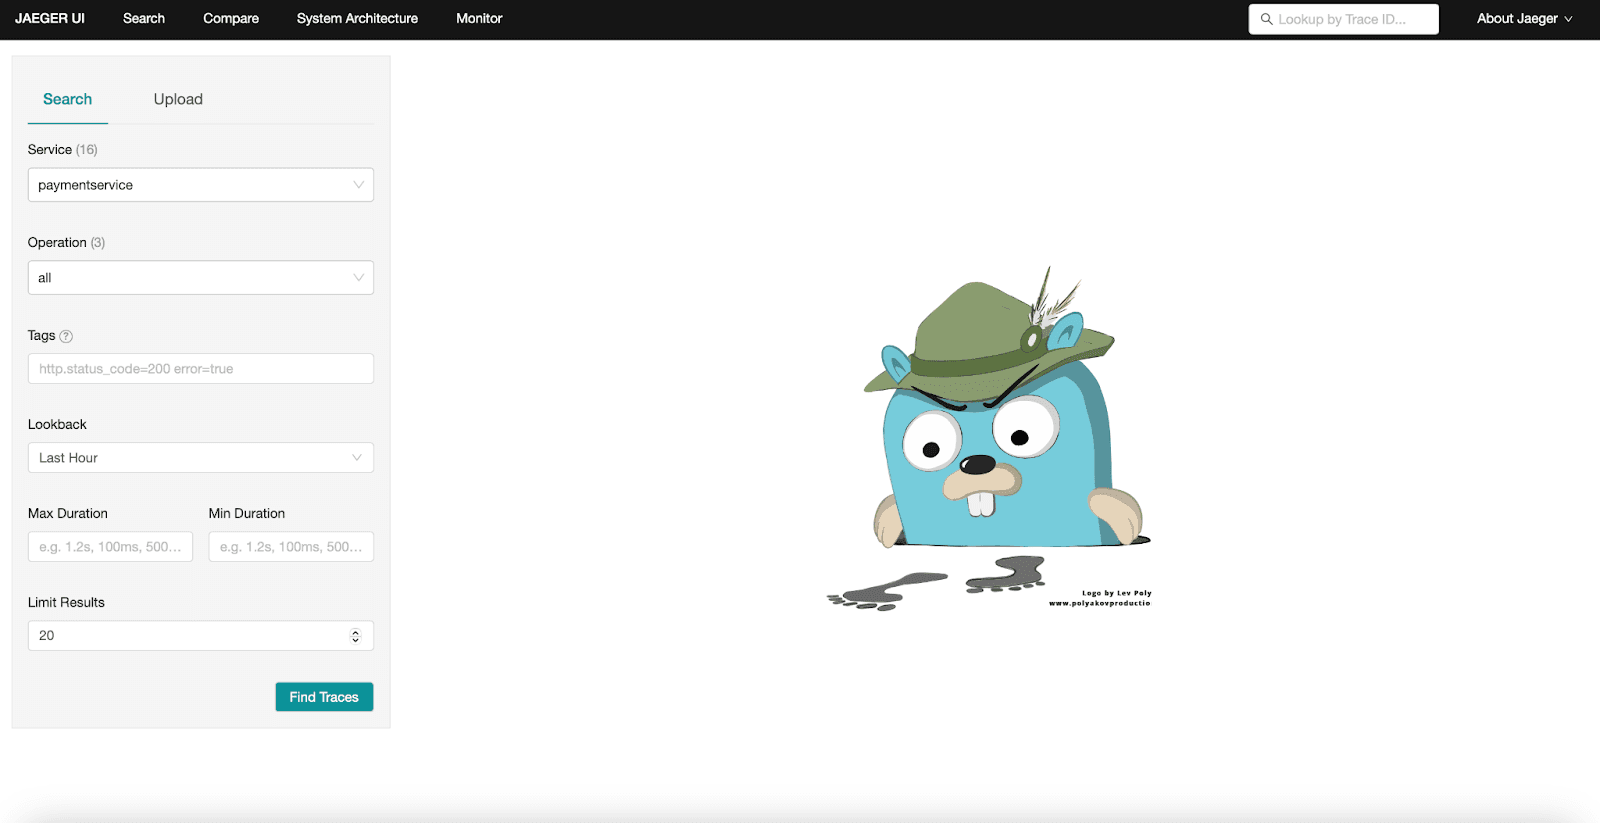Click into the Max Duration field
The height and width of the screenshot is (823, 1600).
(x=110, y=547)
